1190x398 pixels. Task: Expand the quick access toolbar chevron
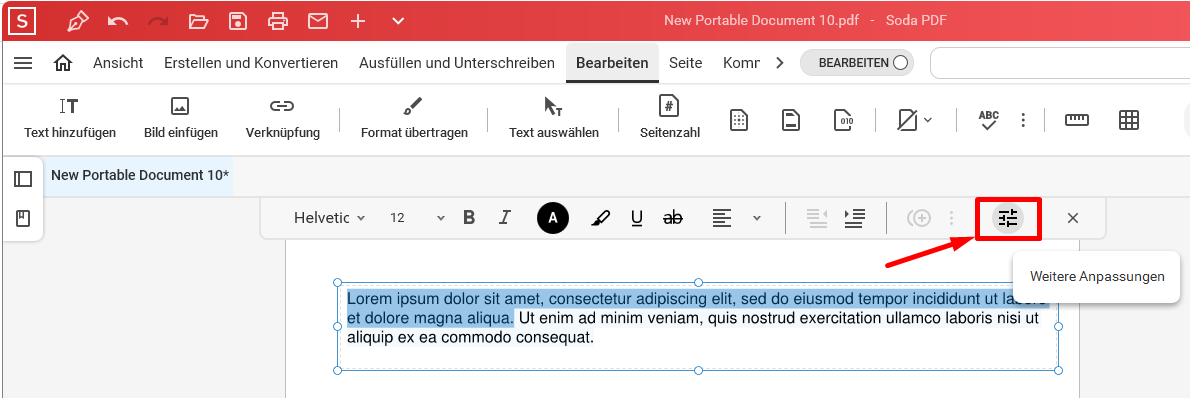[398, 21]
